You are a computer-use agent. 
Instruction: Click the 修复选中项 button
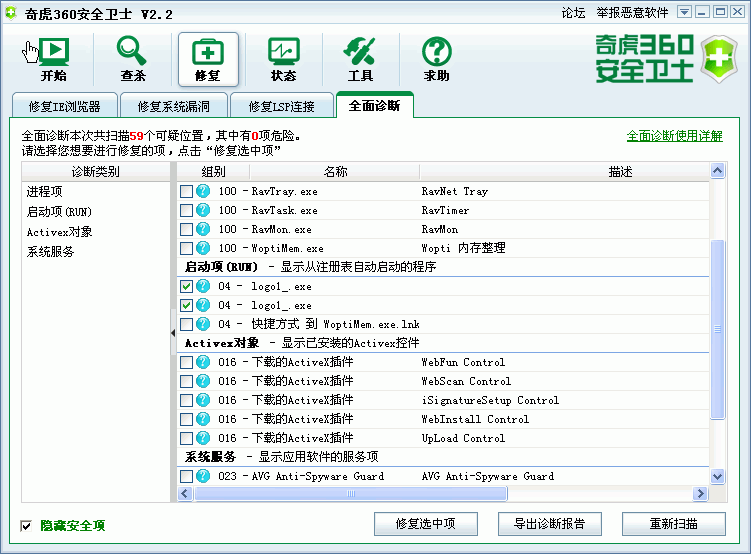426,524
